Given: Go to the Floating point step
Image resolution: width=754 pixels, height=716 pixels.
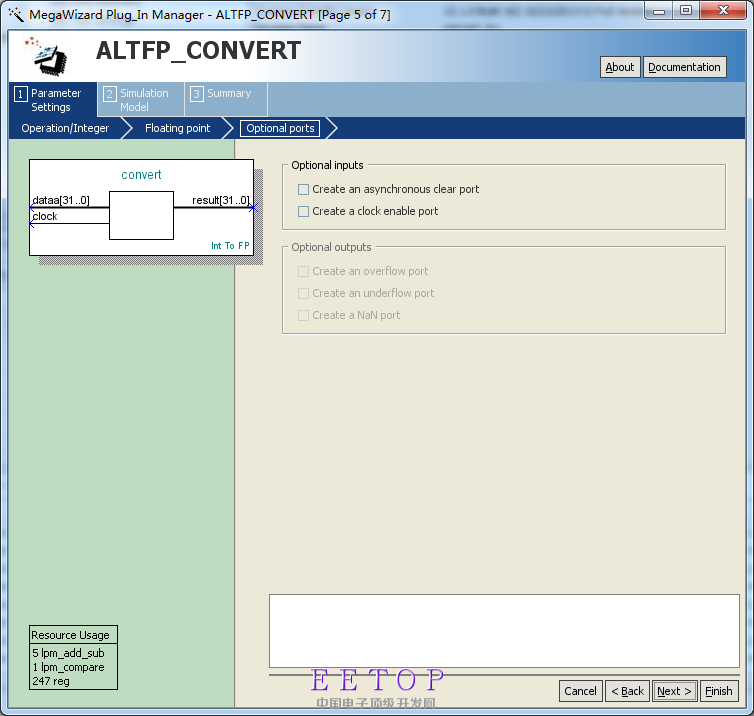Looking at the screenshot, I should pos(177,128).
